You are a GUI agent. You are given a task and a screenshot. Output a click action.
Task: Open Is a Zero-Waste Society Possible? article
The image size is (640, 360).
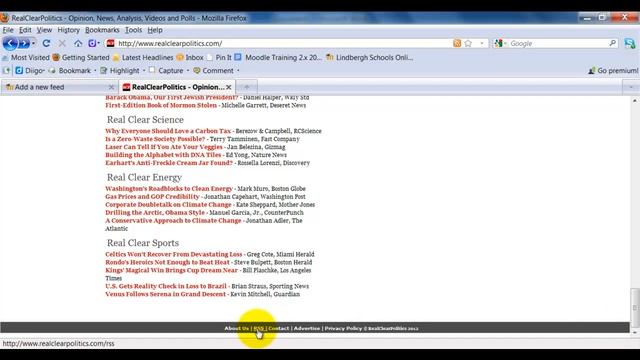coord(155,139)
